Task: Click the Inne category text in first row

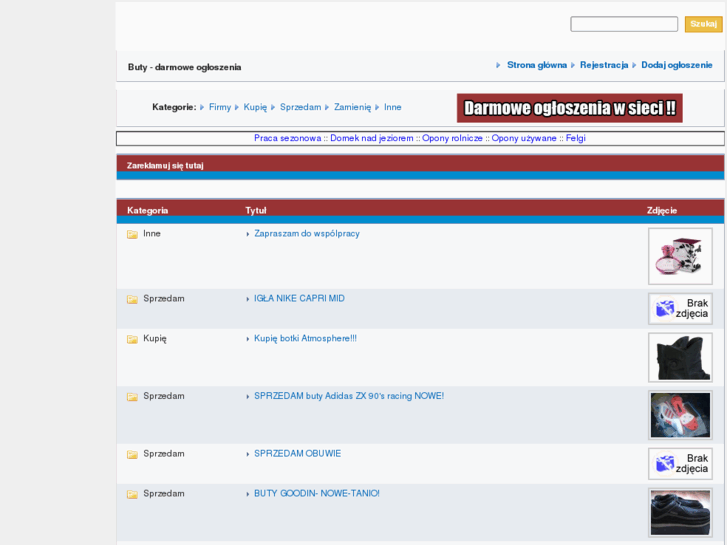Action: coord(152,234)
